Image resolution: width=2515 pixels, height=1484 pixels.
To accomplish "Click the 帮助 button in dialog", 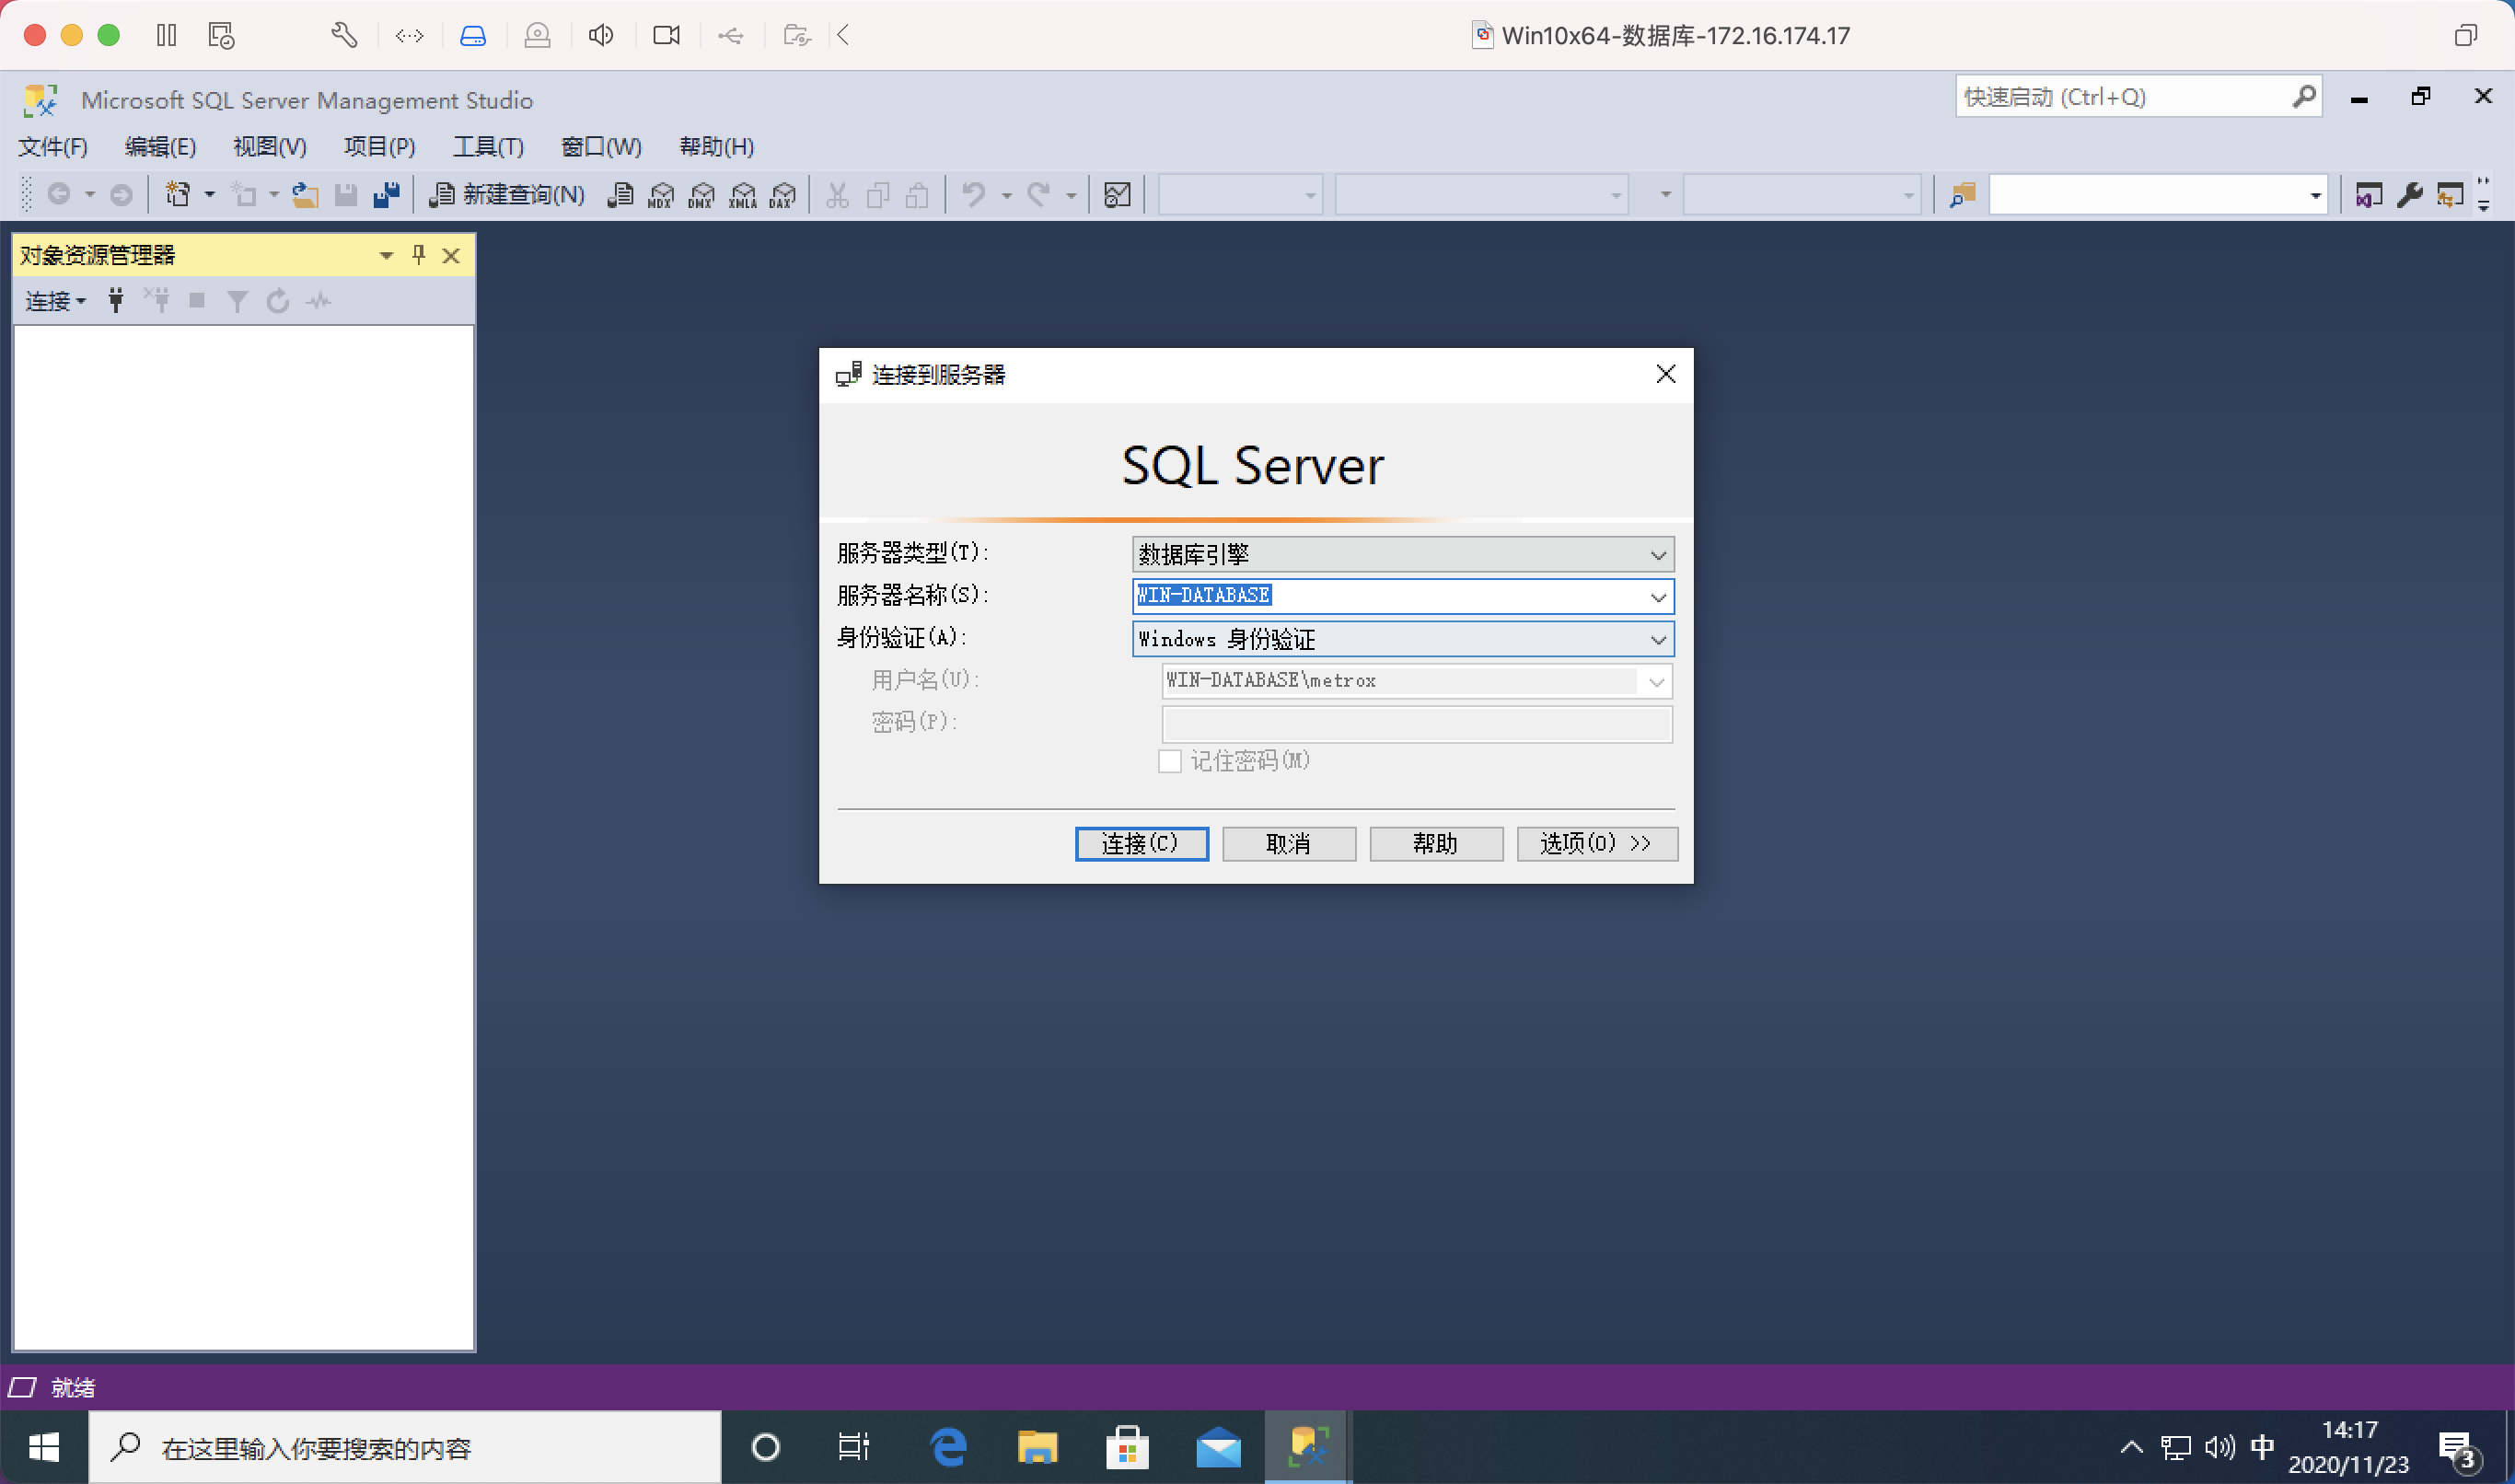I will (x=1435, y=844).
